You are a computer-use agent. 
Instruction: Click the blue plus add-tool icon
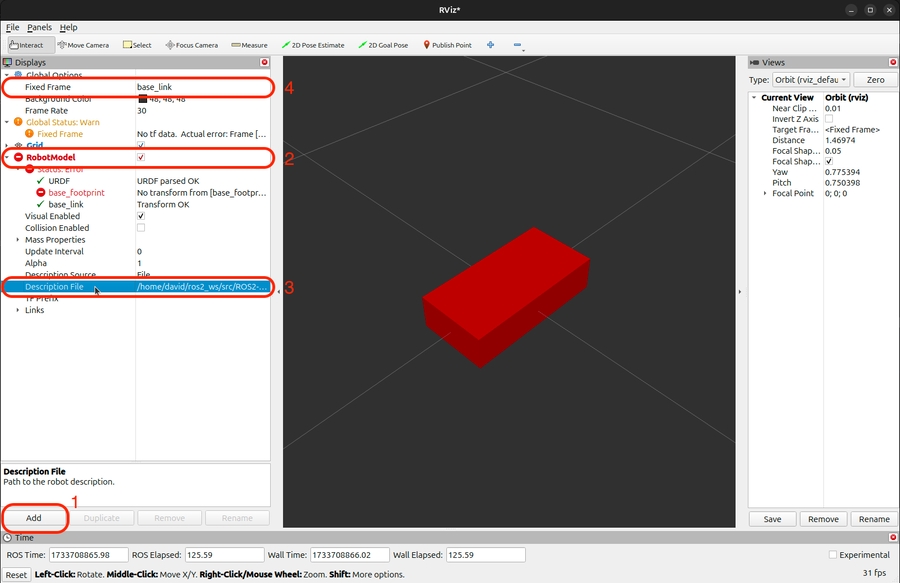(x=490, y=45)
